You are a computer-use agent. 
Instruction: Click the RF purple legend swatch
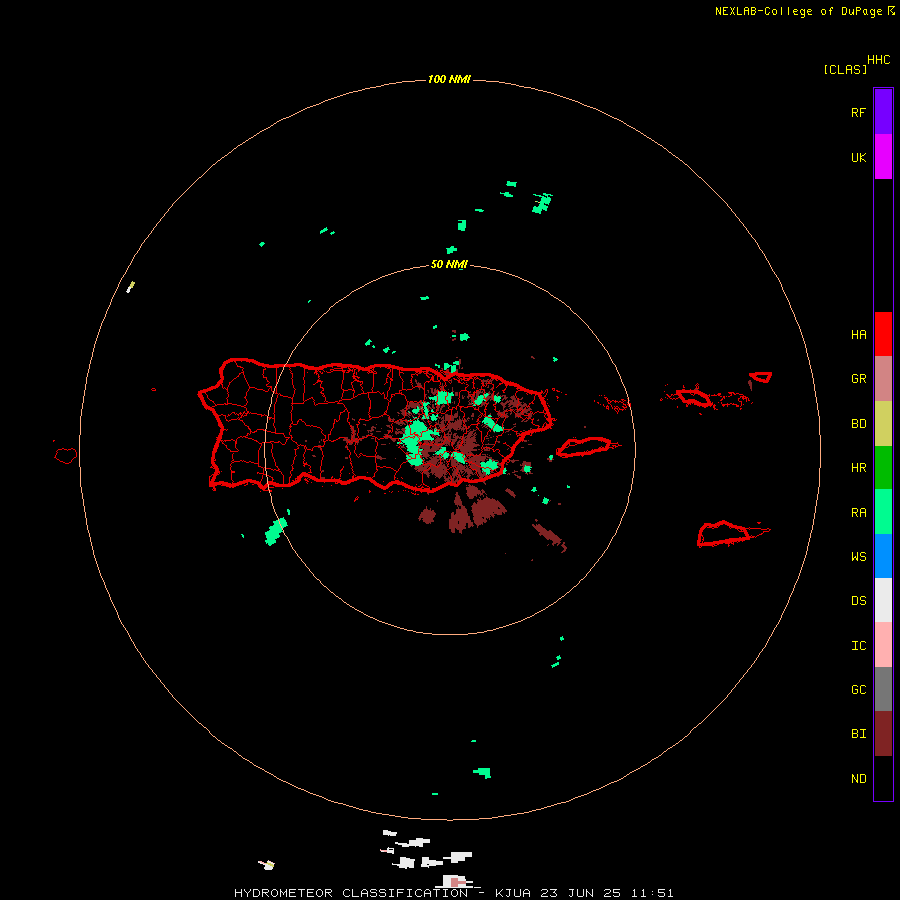click(x=883, y=112)
